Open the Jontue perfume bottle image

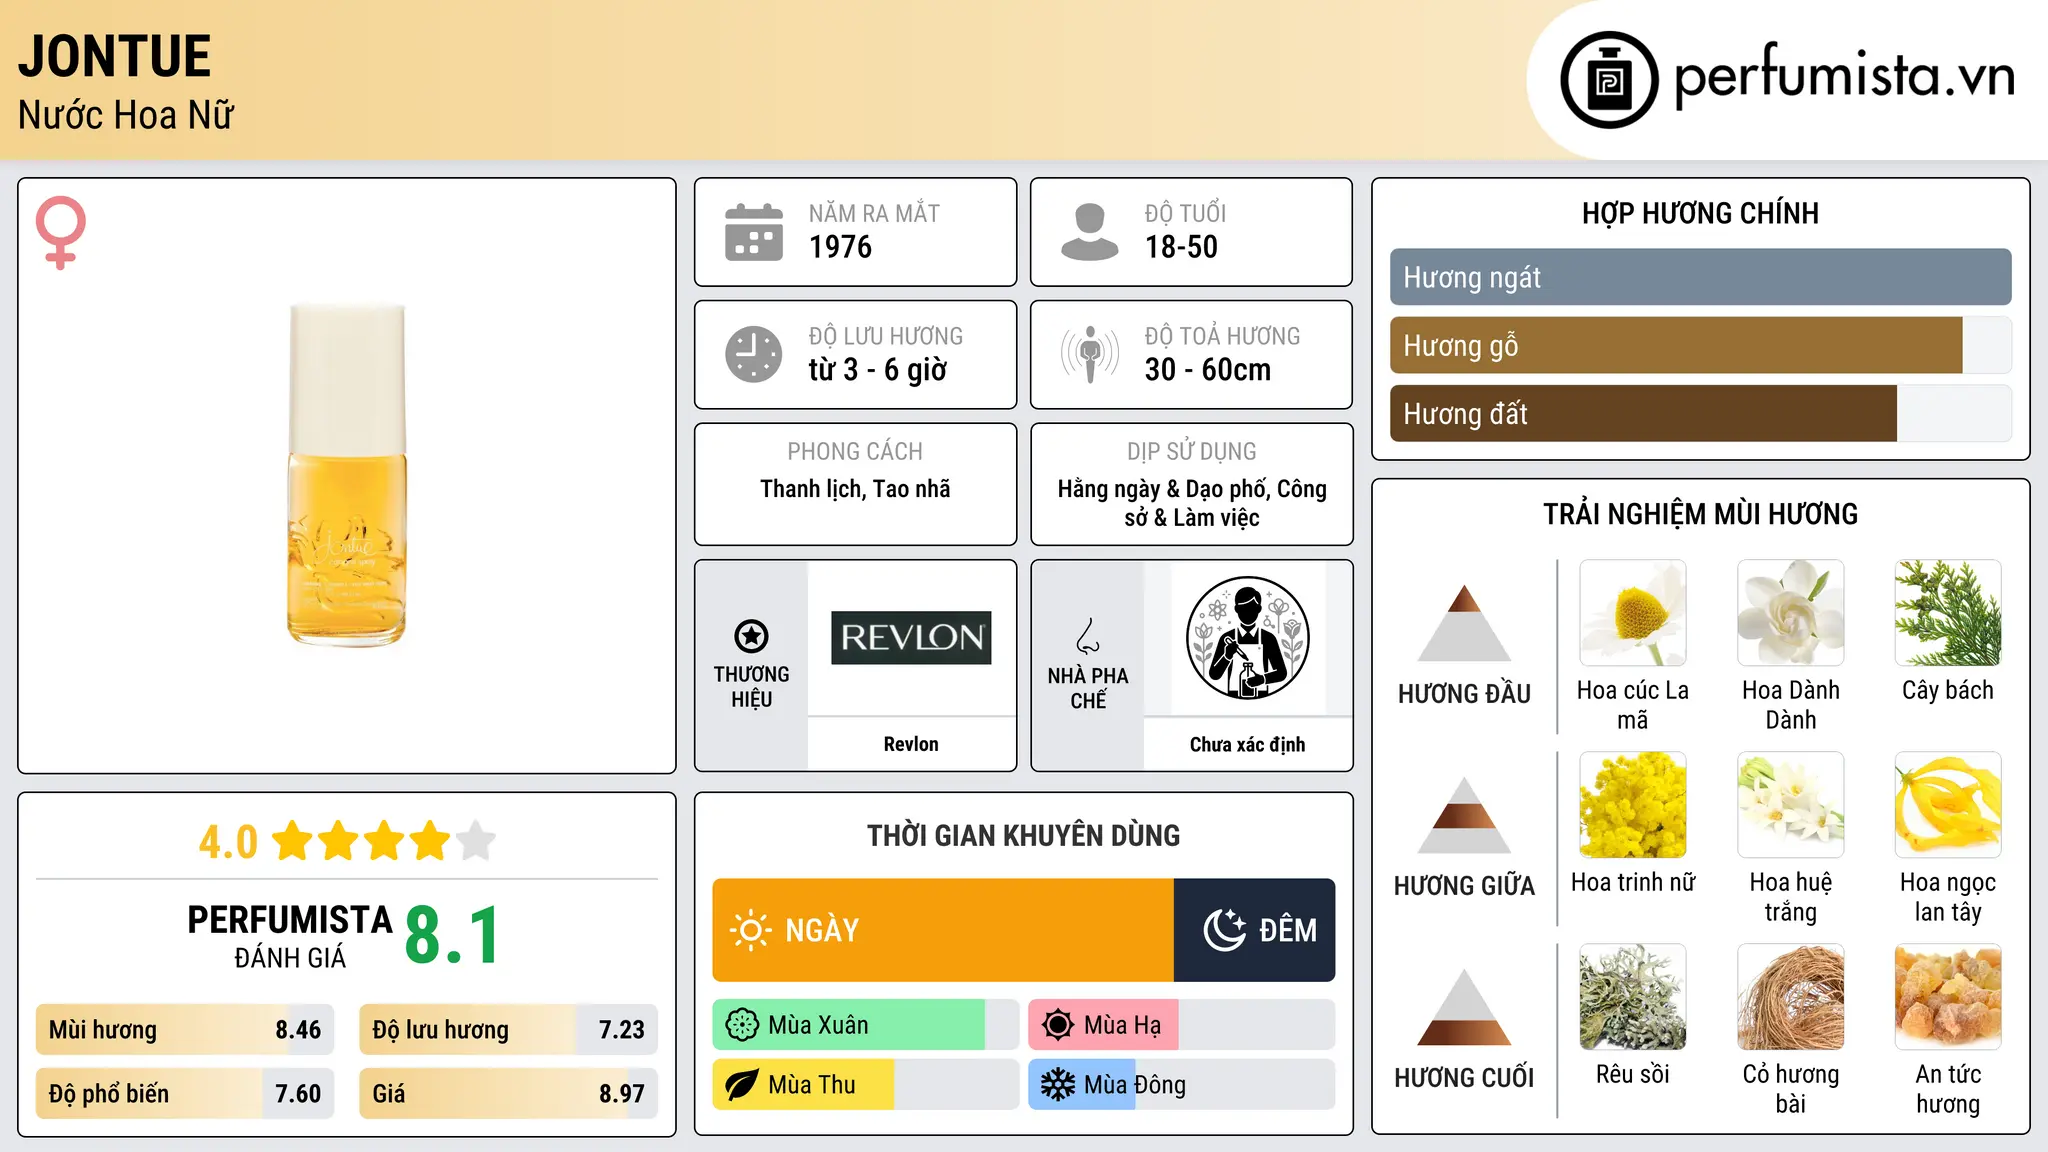pos(347,475)
